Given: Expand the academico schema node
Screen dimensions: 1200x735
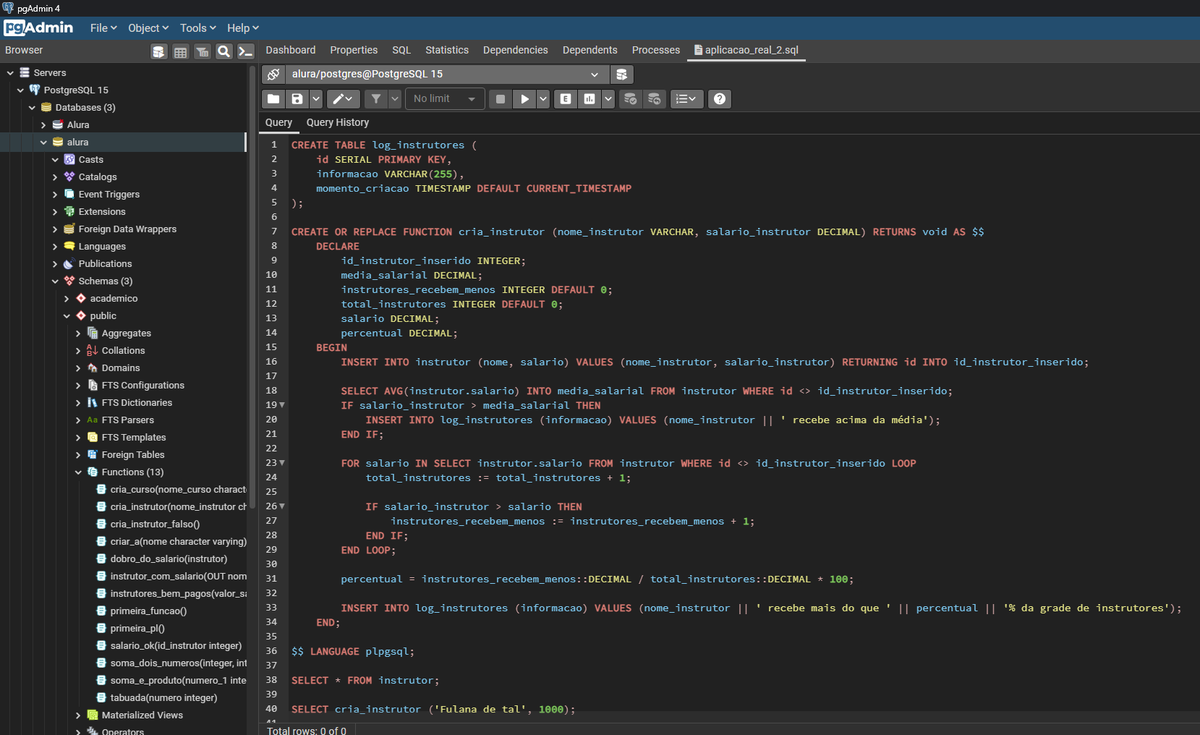Looking at the screenshot, I should coord(67,298).
